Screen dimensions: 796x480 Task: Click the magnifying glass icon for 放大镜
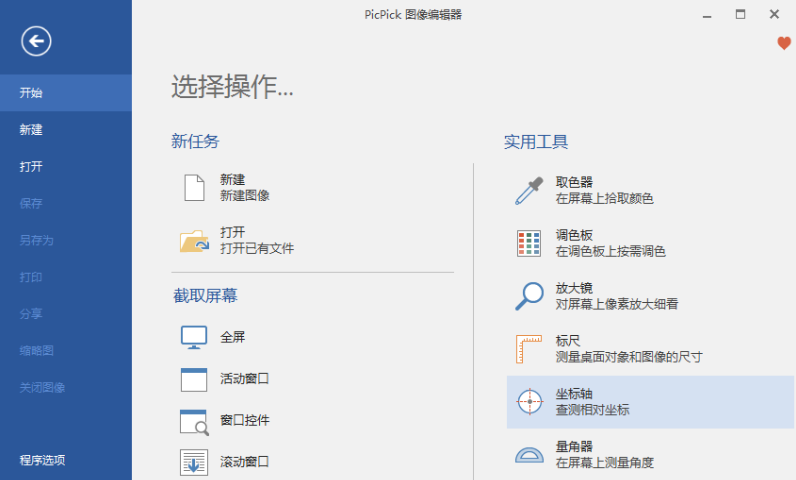coord(529,296)
